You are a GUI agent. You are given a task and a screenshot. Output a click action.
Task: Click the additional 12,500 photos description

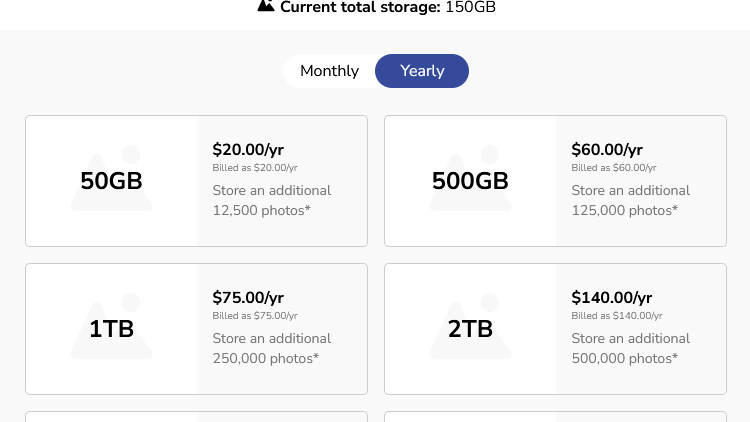click(272, 200)
